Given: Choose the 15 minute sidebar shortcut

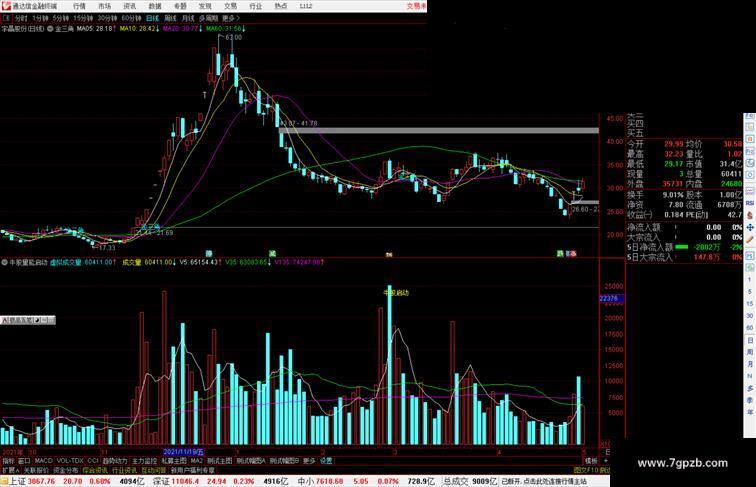Looking at the screenshot, I should pyautogui.click(x=750, y=304).
